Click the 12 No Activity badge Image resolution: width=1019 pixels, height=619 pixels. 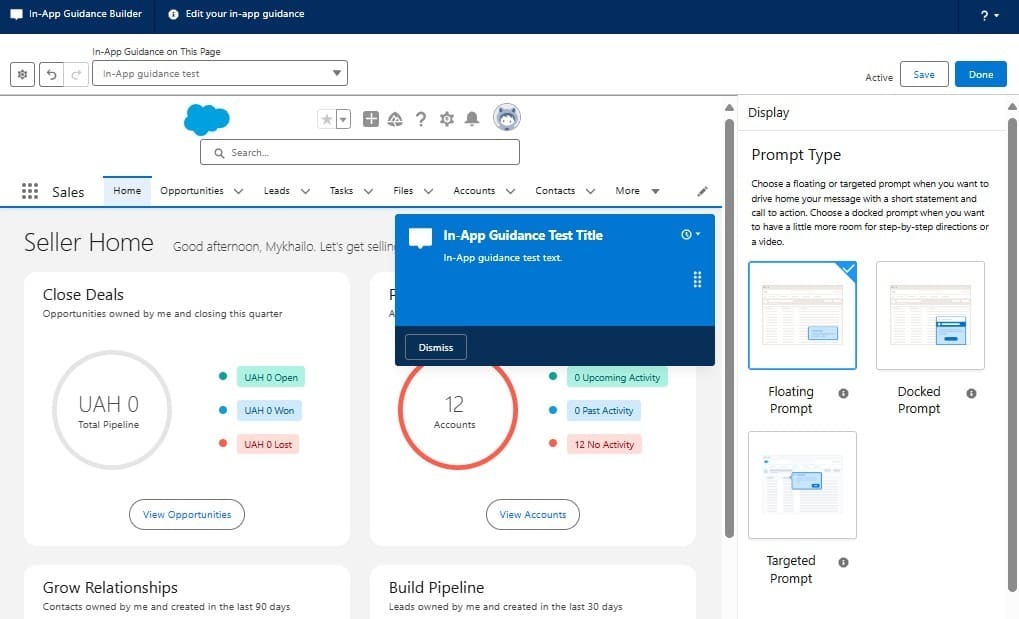pyautogui.click(x=604, y=444)
